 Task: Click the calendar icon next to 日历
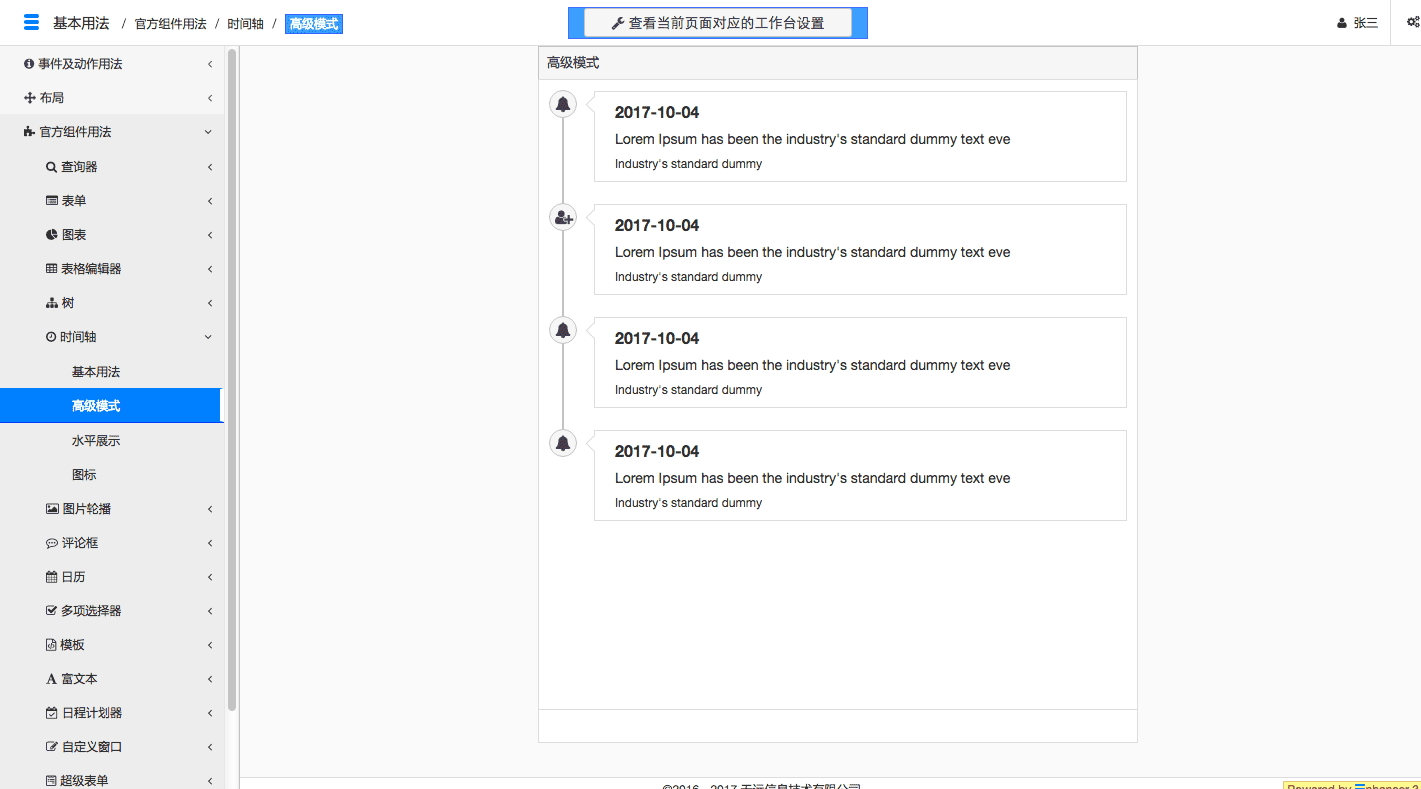(51, 577)
